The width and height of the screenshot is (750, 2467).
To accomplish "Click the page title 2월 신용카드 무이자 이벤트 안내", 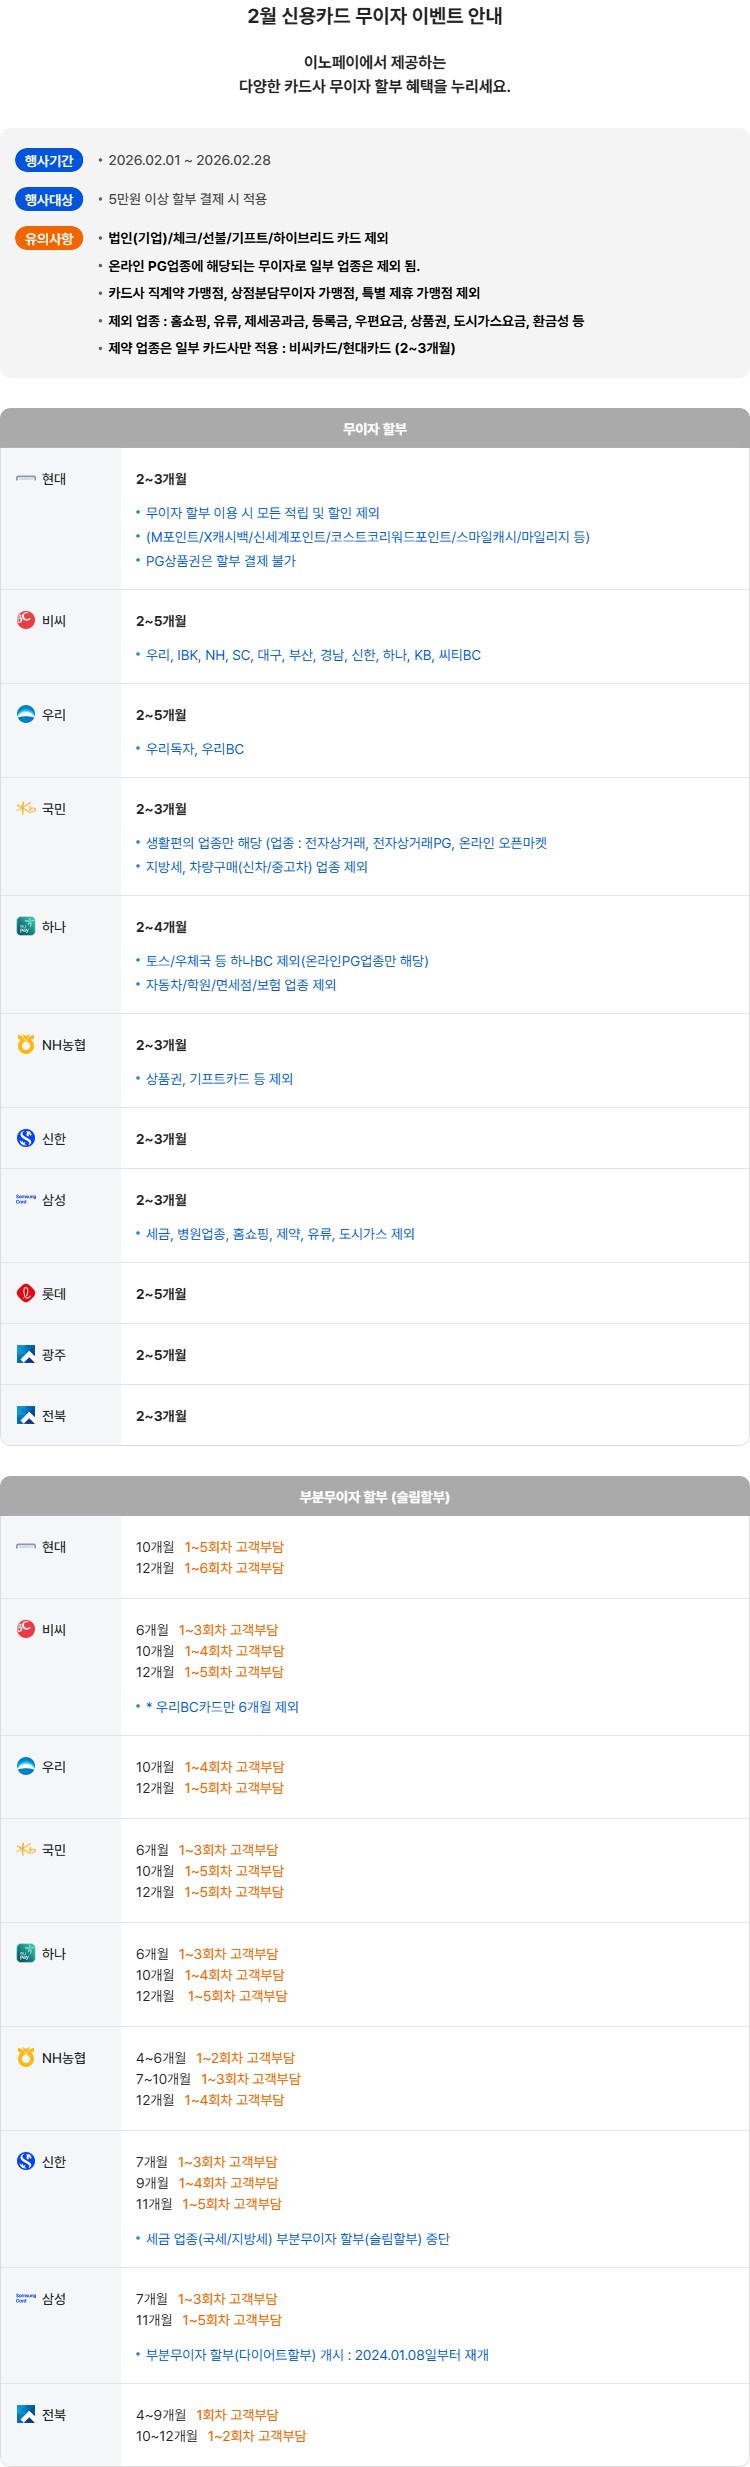I will (375, 16).
